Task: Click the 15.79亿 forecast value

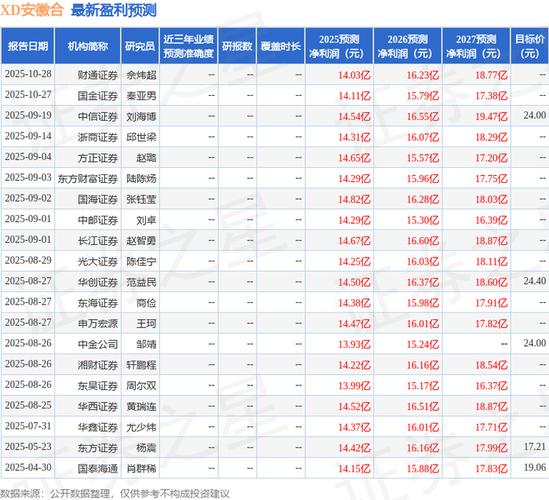Action: click(423, 96)
